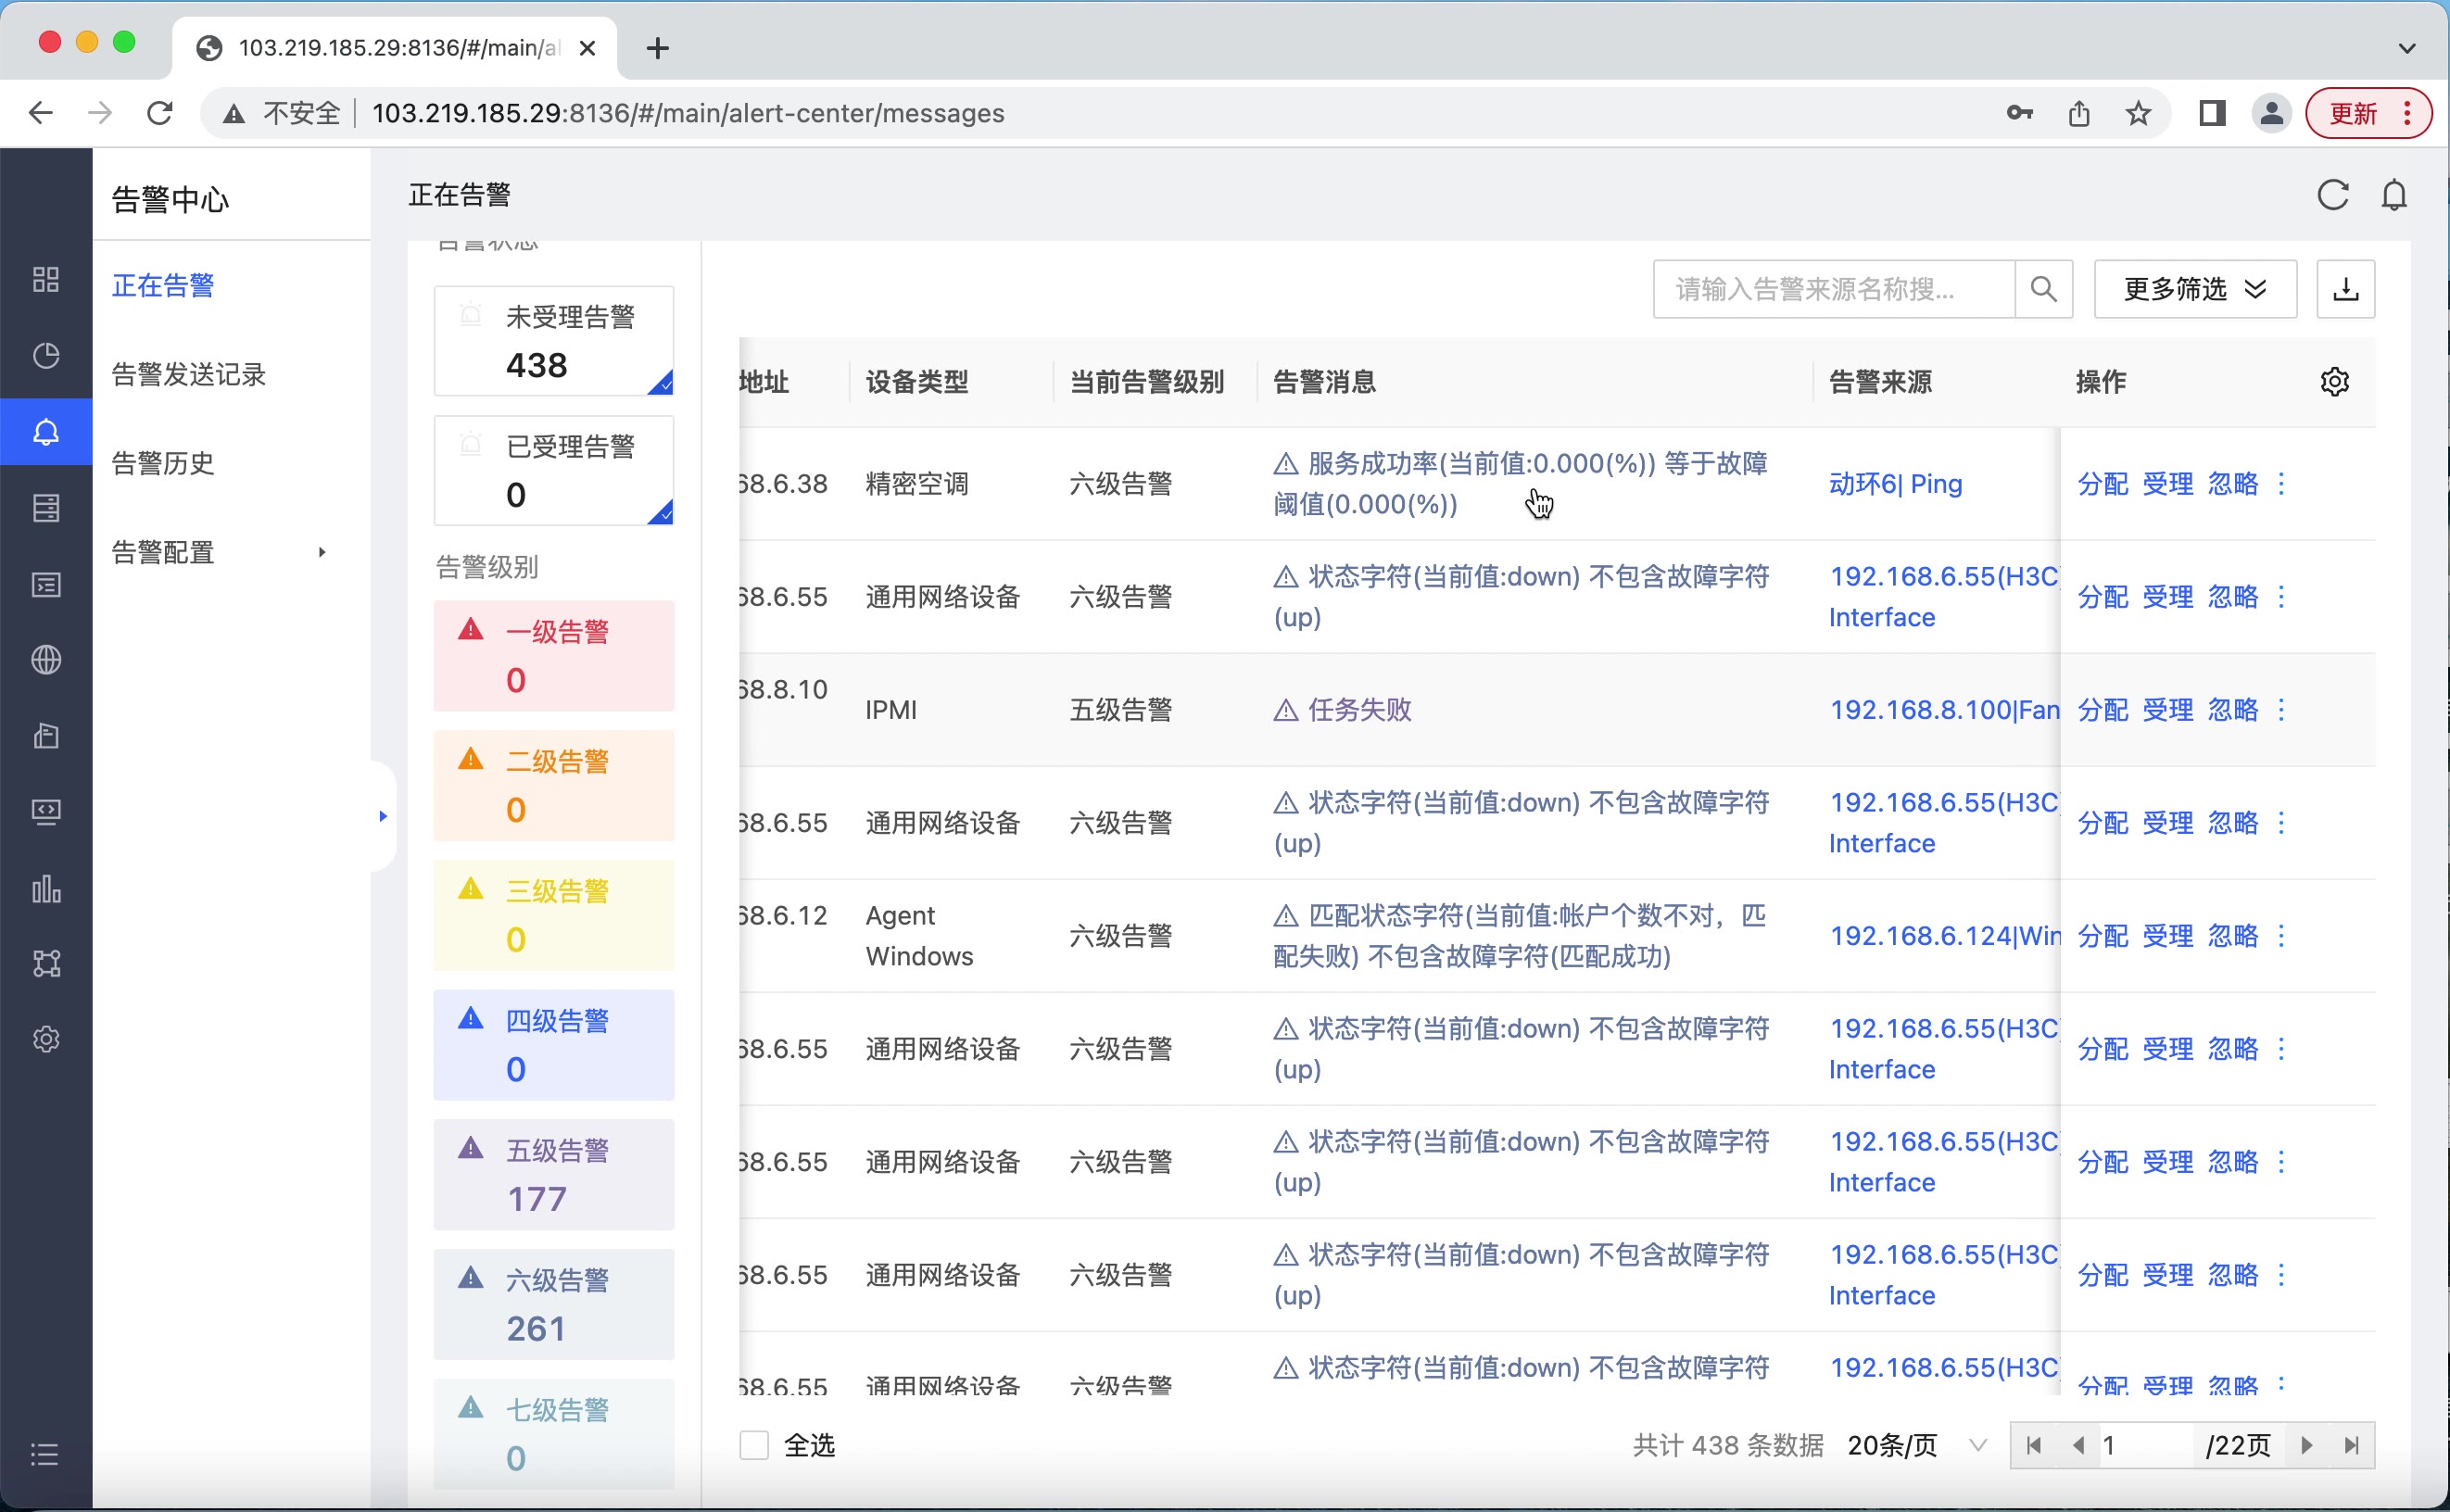Switch to 告警历史 in the left menu
This screenshot has height=1512, width=2450.
click(x=163, y=462)
